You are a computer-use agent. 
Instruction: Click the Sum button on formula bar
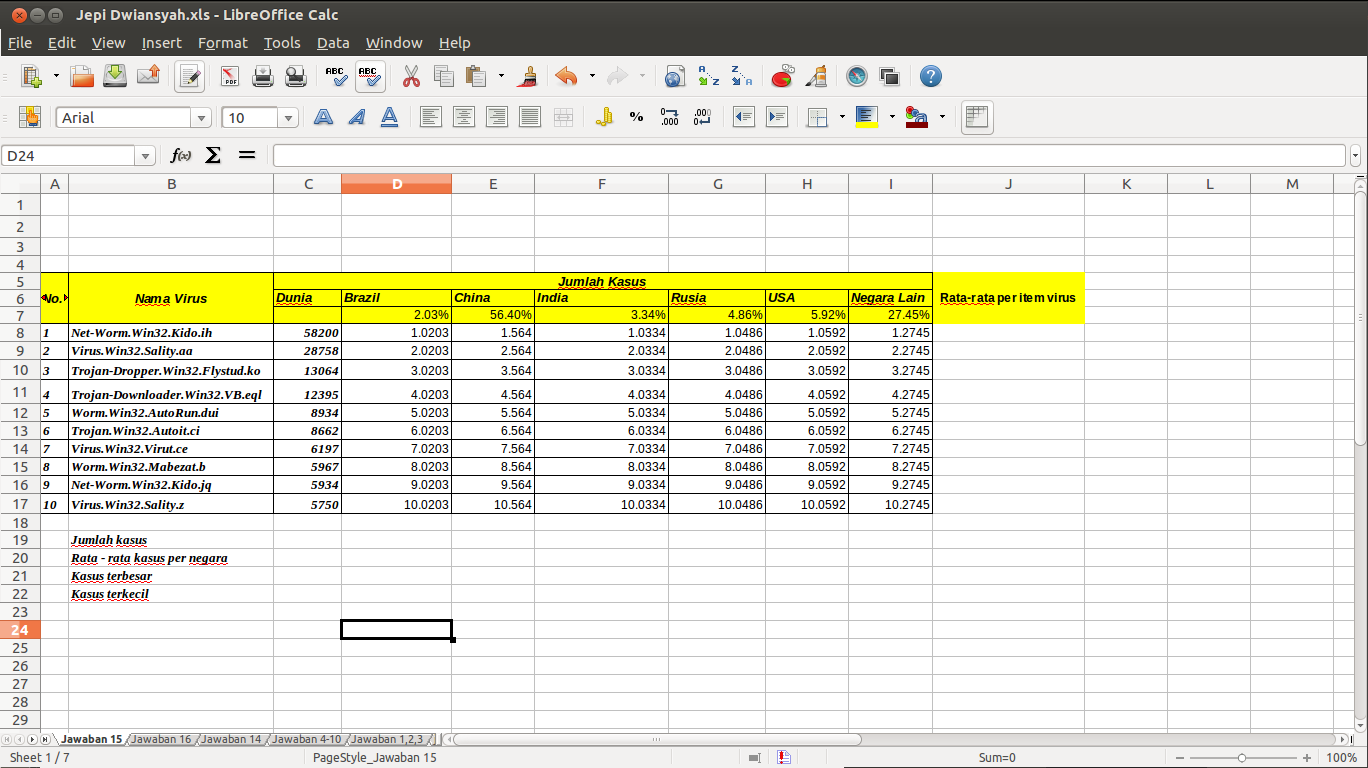click(x=212, y=155)
